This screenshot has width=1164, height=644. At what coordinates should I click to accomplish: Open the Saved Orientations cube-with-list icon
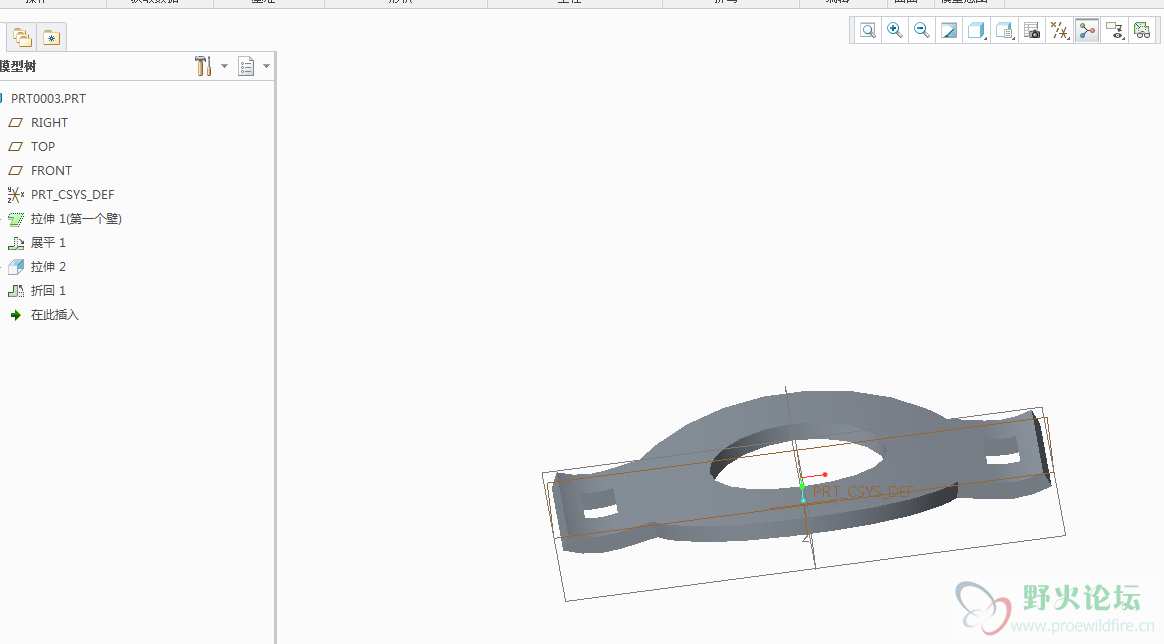click(x=1004, y=30)
